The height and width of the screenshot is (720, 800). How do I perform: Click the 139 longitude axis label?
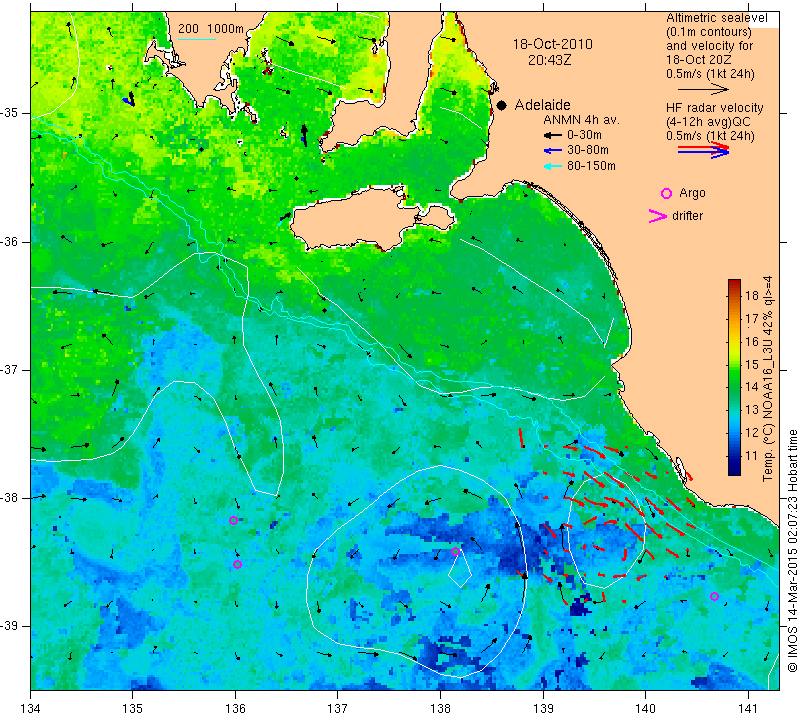pyautogui.click(x=543, y=709)
